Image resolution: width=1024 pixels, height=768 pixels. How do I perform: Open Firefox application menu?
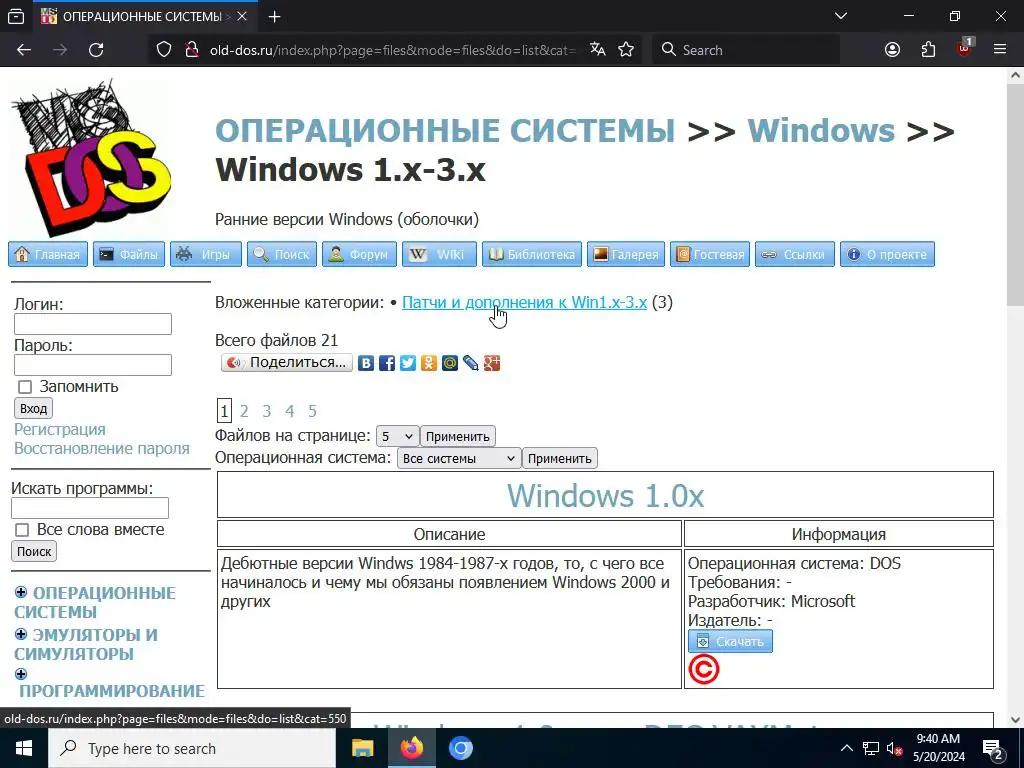(1000, 50)
